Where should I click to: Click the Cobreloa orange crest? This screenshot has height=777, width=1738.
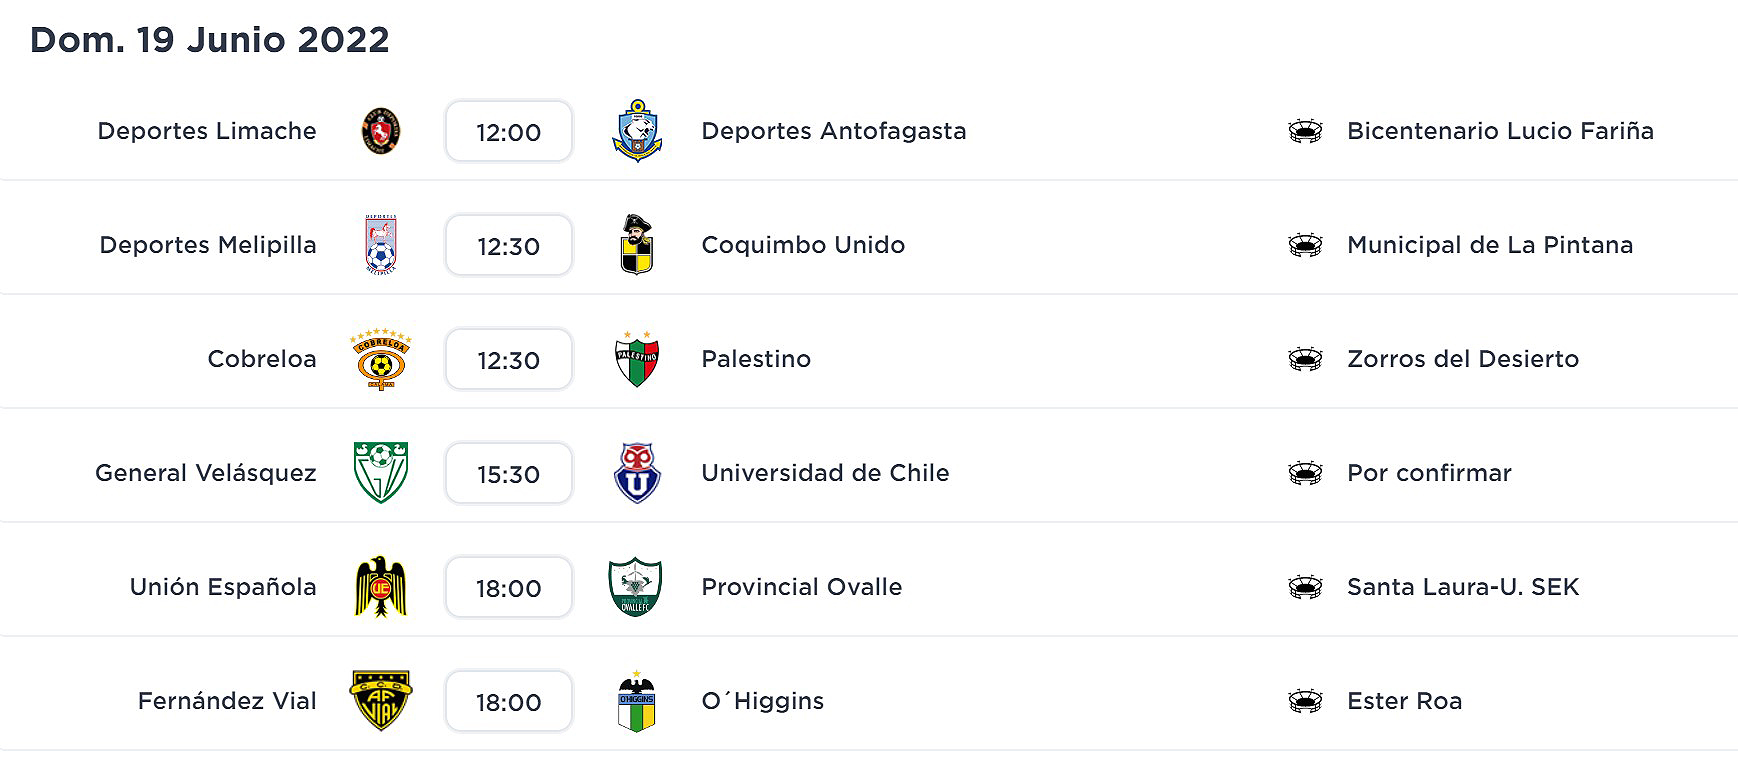click(x=381, y=359)
